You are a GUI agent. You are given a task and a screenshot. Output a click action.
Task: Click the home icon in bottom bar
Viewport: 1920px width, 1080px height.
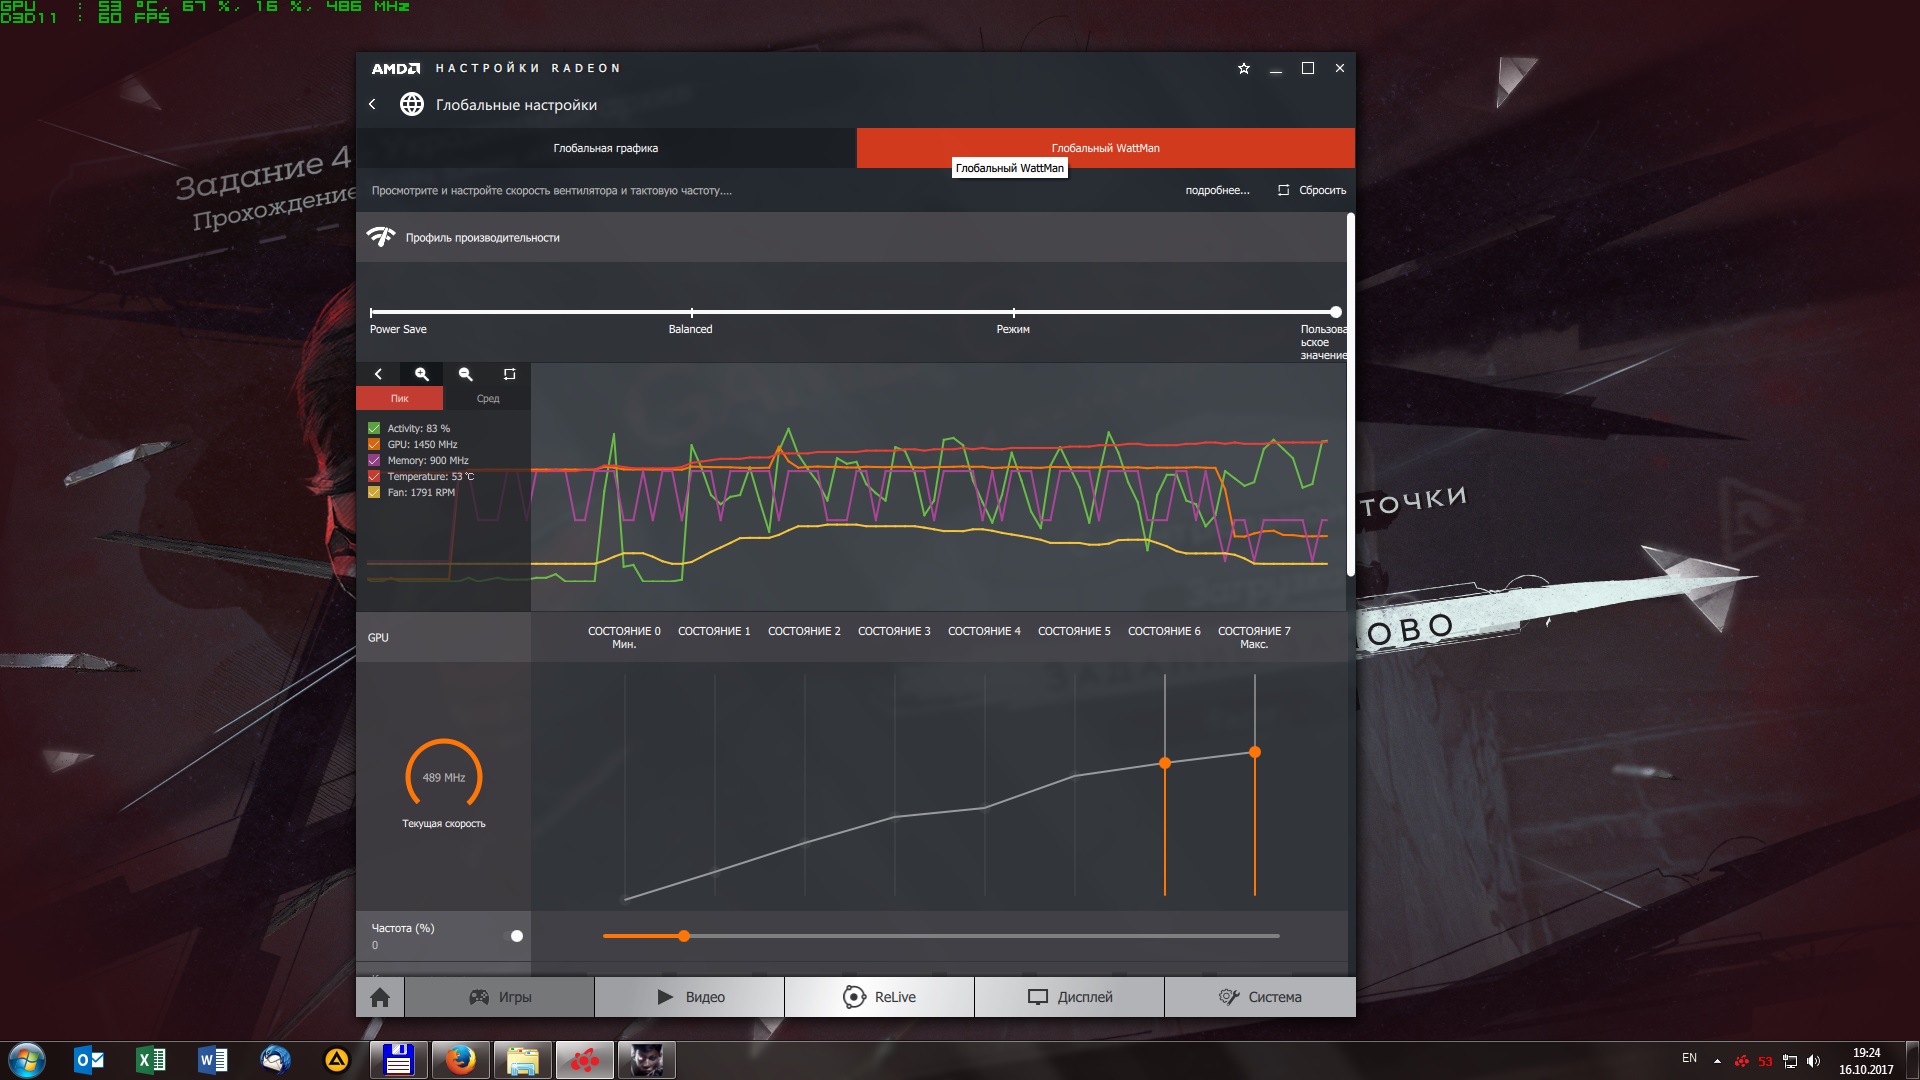380,997
